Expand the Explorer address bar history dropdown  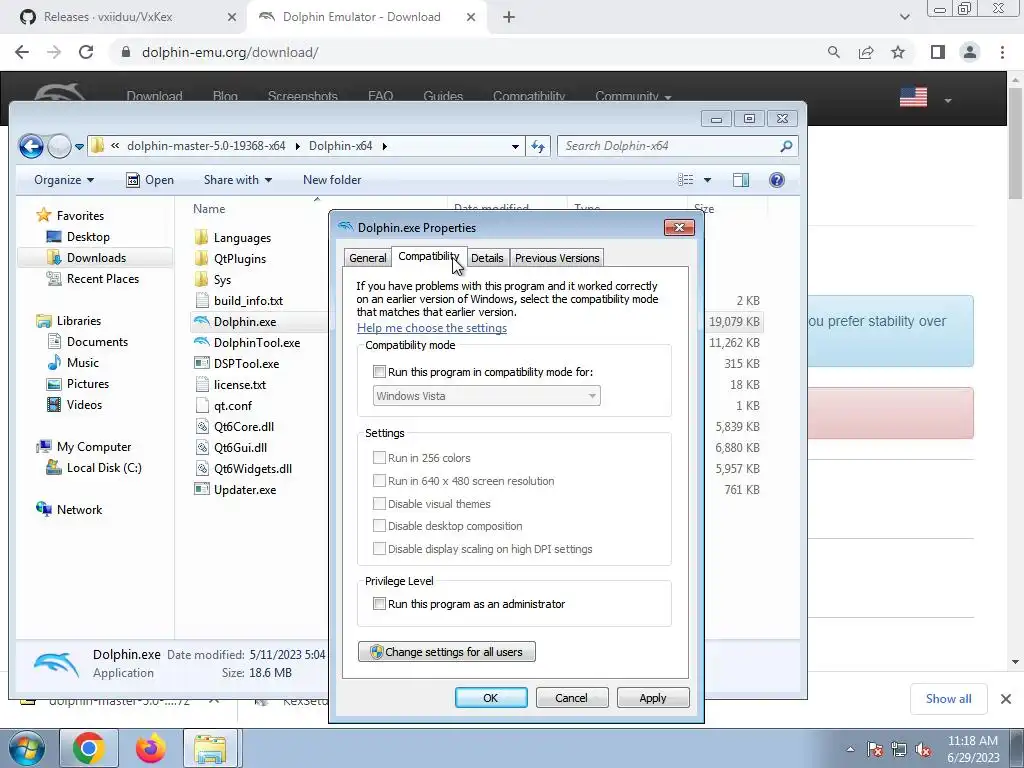(x=515, y=146)
